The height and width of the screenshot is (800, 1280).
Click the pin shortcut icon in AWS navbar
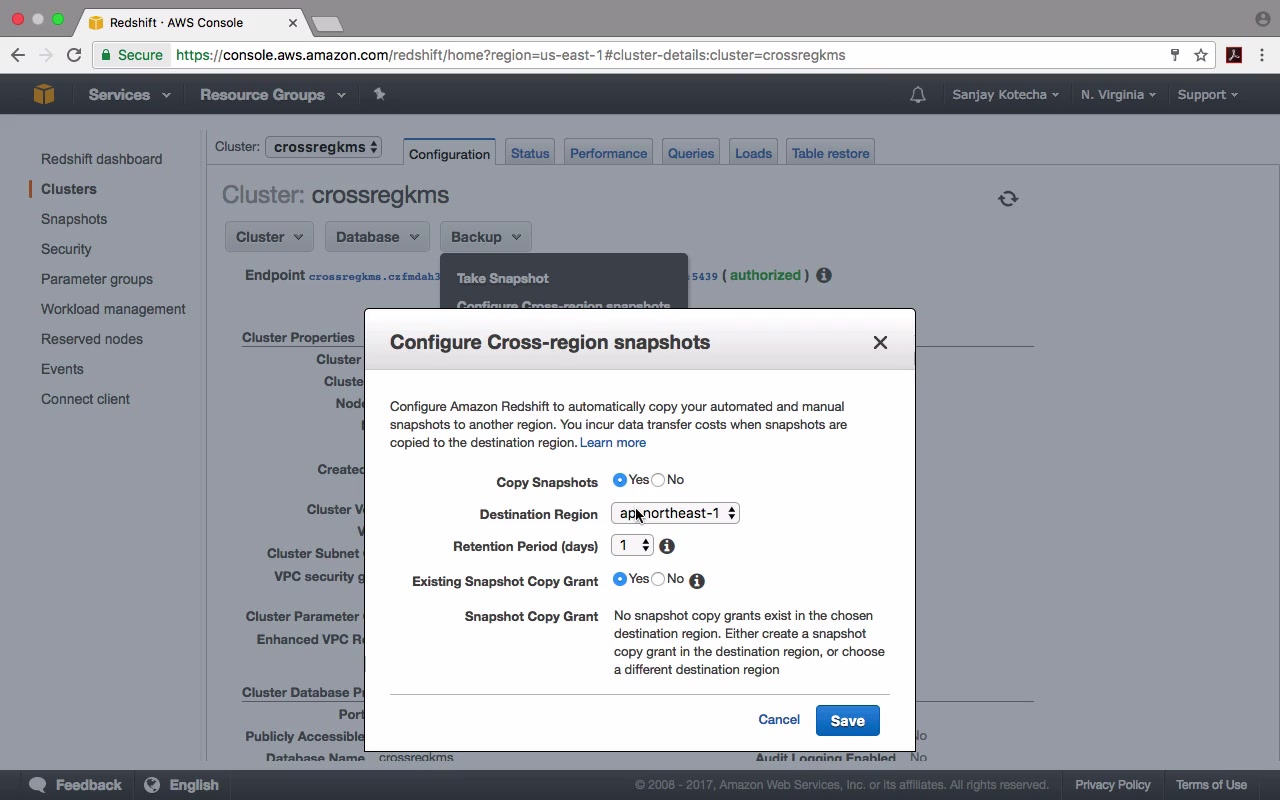[379, 94]
